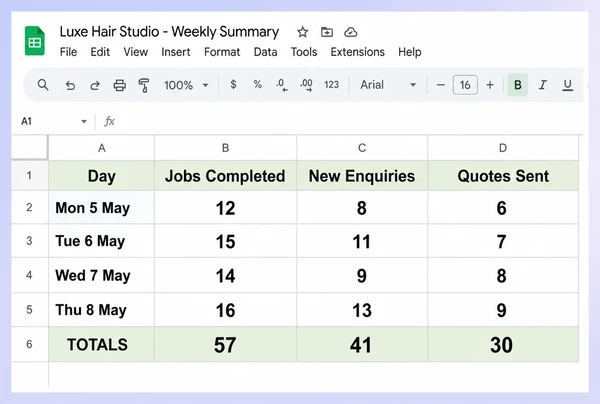Open more number formats 123
The height and width of the screenshot is (404, 600).
tap(331, 85)
